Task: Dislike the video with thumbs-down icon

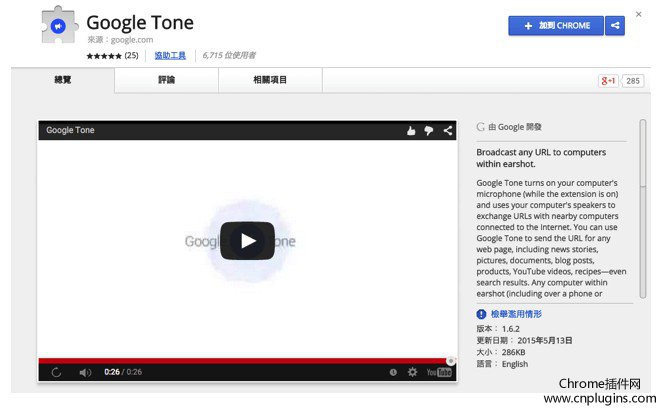Action: point(429,131)
